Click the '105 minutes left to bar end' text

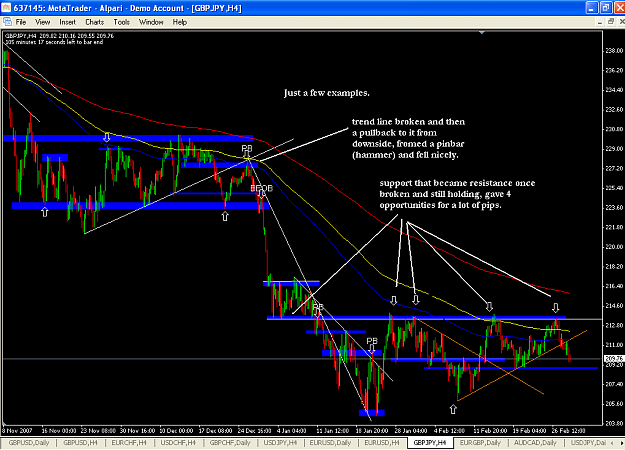[54, 41]
